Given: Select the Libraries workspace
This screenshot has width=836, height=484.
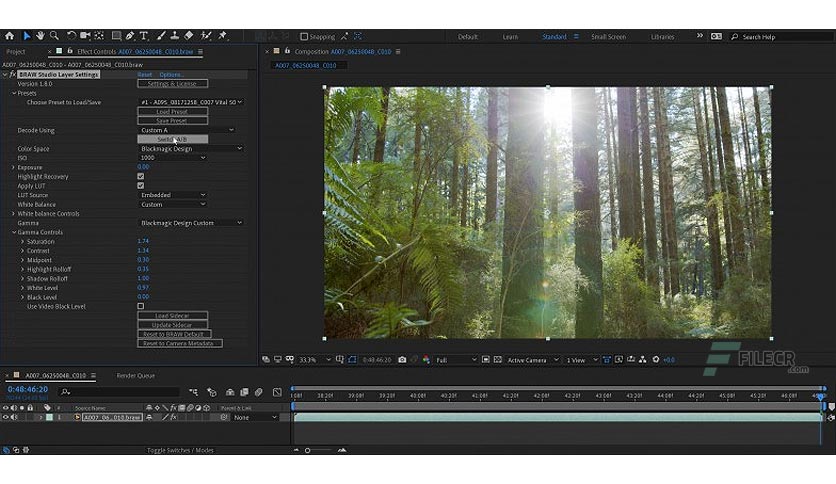Looking at the screenshot, I should click(x=662, y=37).
